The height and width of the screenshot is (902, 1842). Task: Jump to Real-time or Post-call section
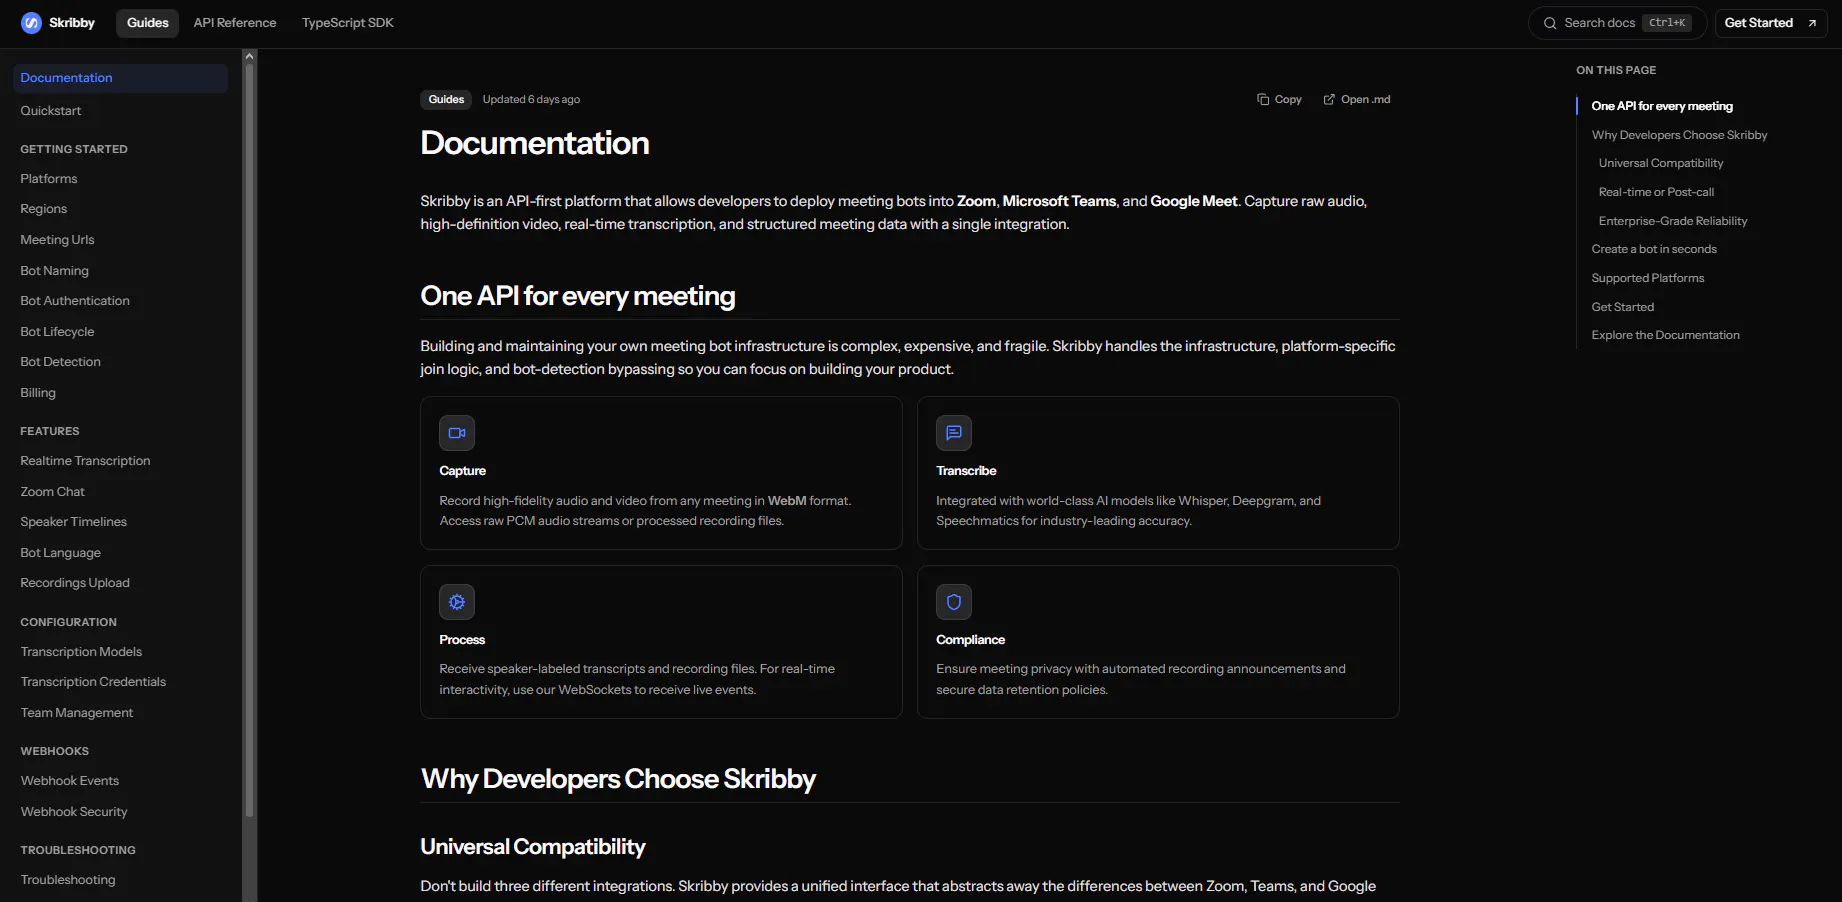point(1656,192)
